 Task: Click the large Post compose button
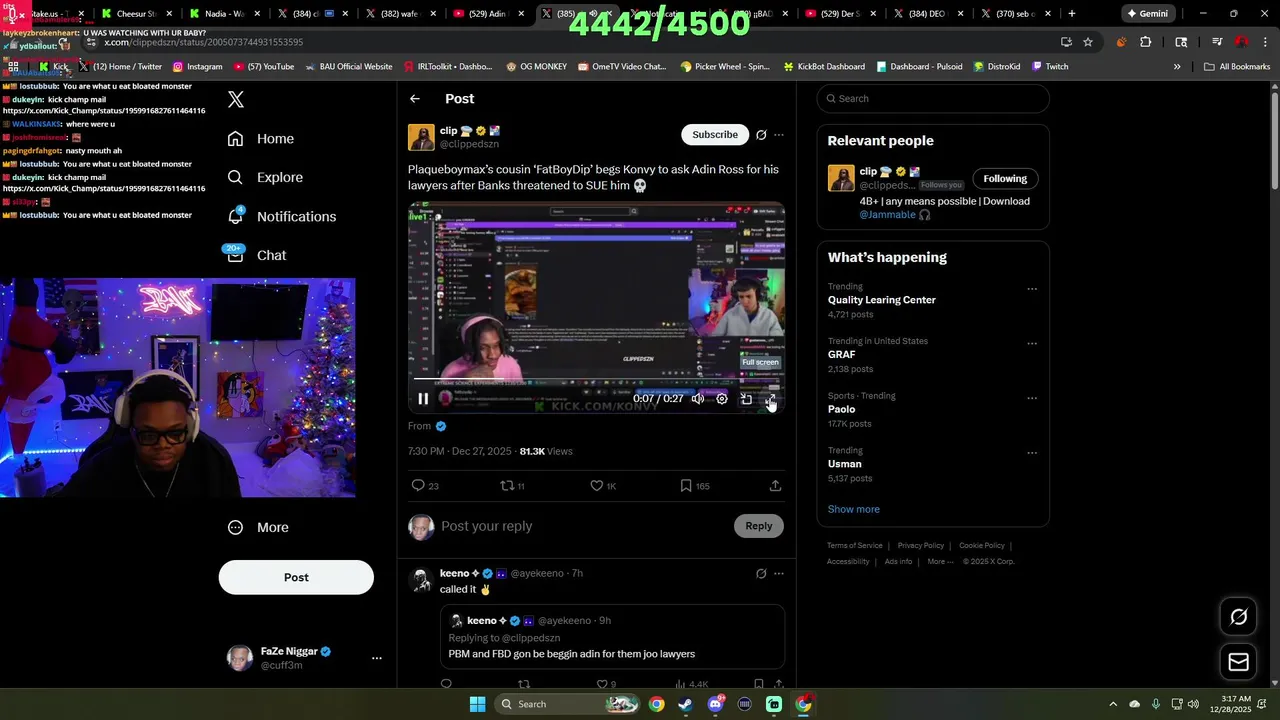(296, 577)
